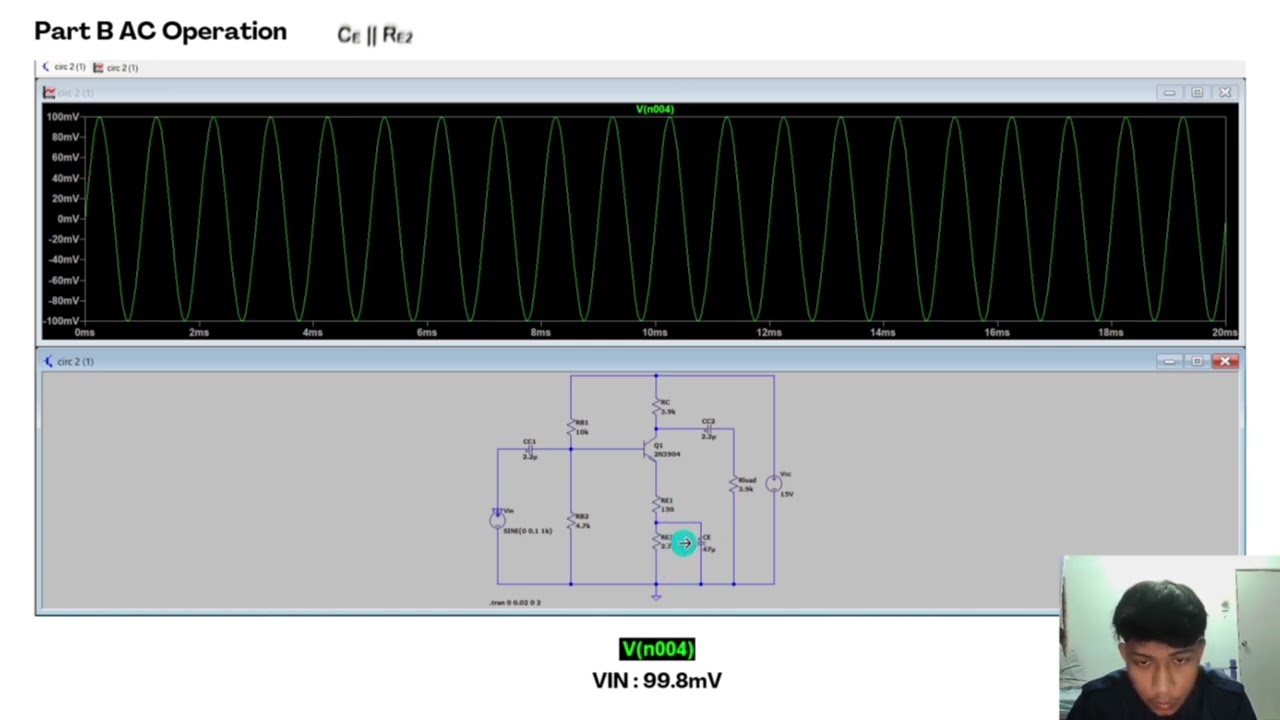Click the ground symbol below the schematic
This screenshot has width=1280, height=720.
click(656, 597)
